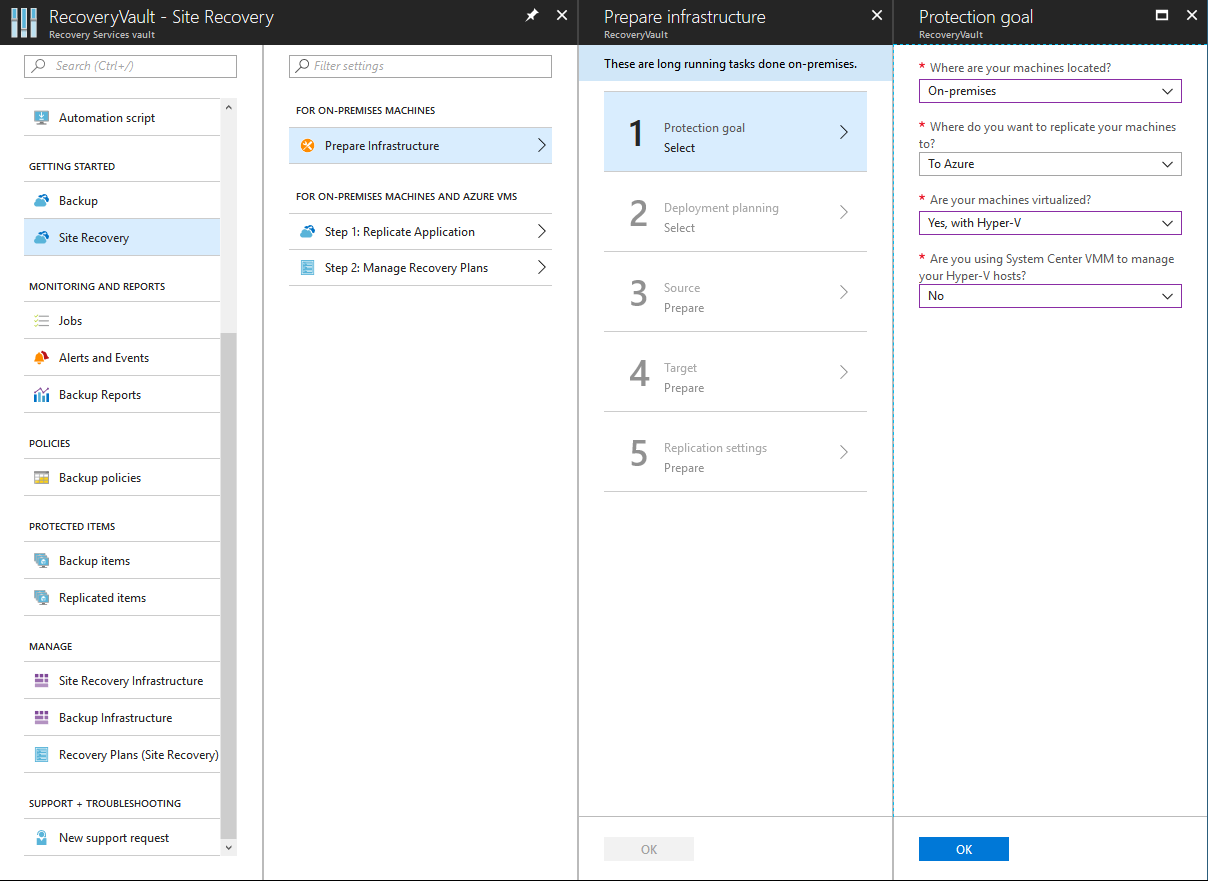Click the sidebar scroll down arrow
This screenshot has width=1208, height=881.
point(229,847)
